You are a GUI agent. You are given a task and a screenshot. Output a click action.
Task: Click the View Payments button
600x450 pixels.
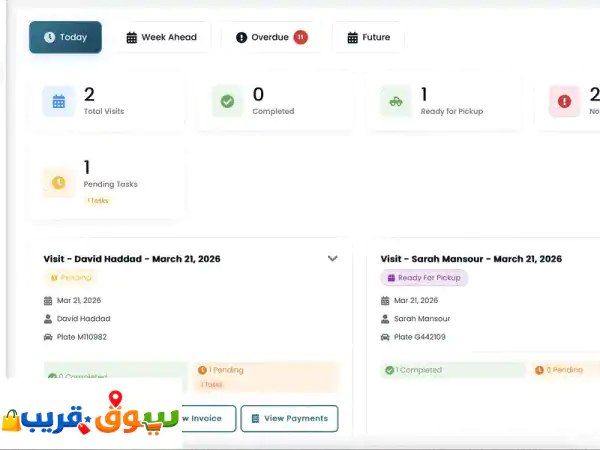[x=290, y=418]
